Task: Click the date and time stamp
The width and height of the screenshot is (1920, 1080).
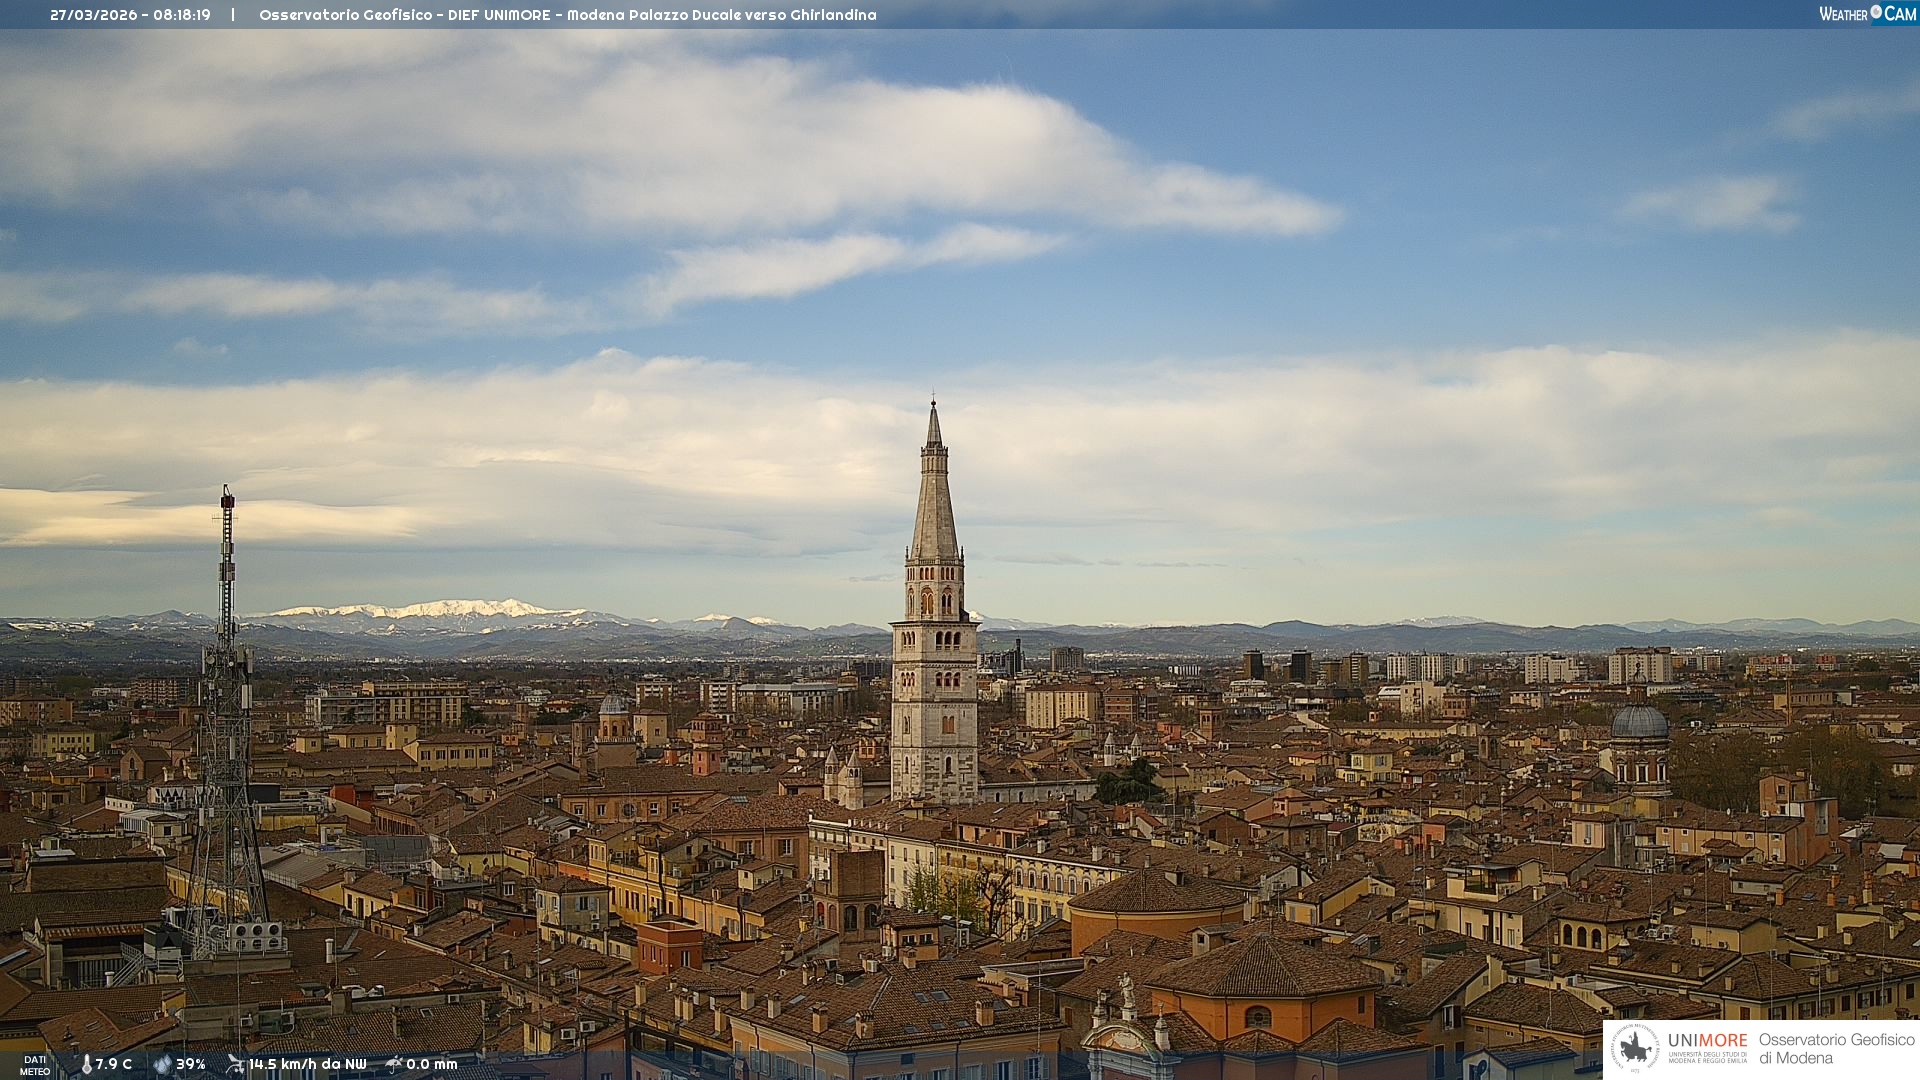Action: point(130,15)
